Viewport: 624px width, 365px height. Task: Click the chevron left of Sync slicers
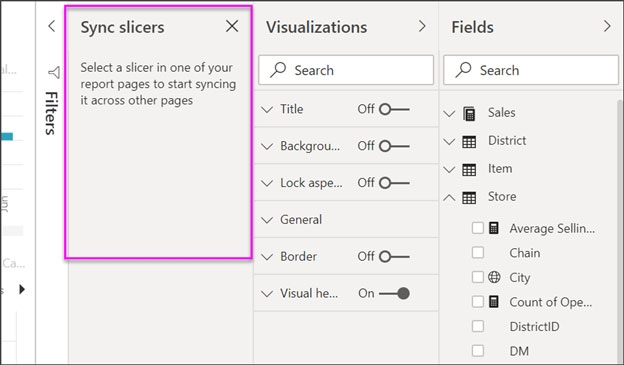point(51,26)
